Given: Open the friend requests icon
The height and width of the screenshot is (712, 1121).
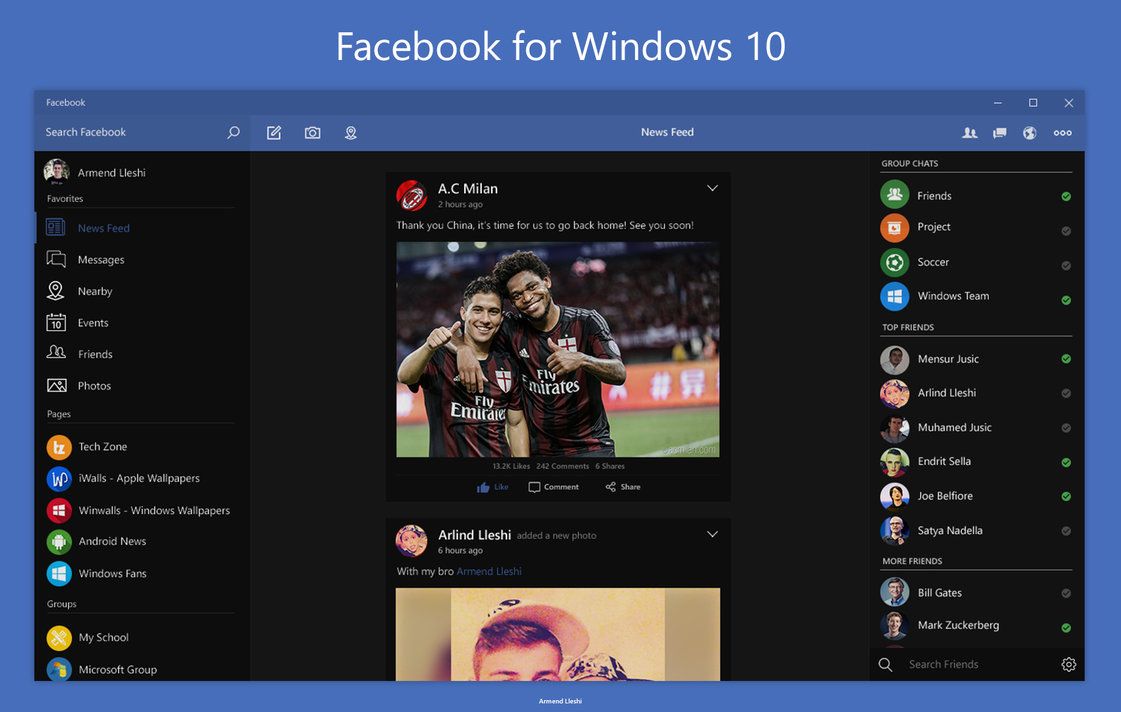Looking at the screenshot, I should 969,131.
